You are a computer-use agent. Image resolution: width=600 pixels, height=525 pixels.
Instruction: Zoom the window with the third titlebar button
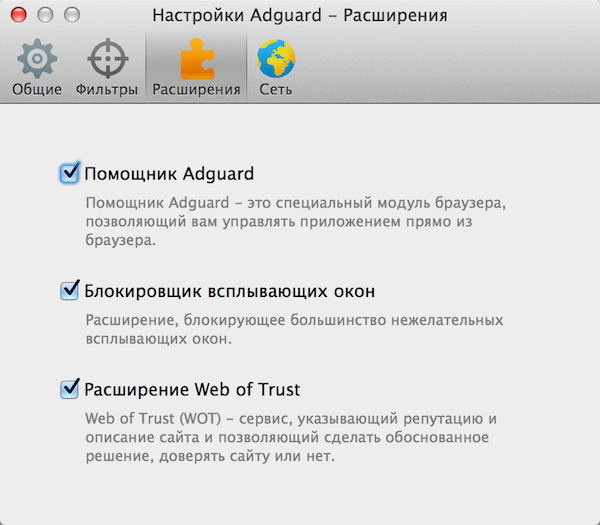pos(72,15)
